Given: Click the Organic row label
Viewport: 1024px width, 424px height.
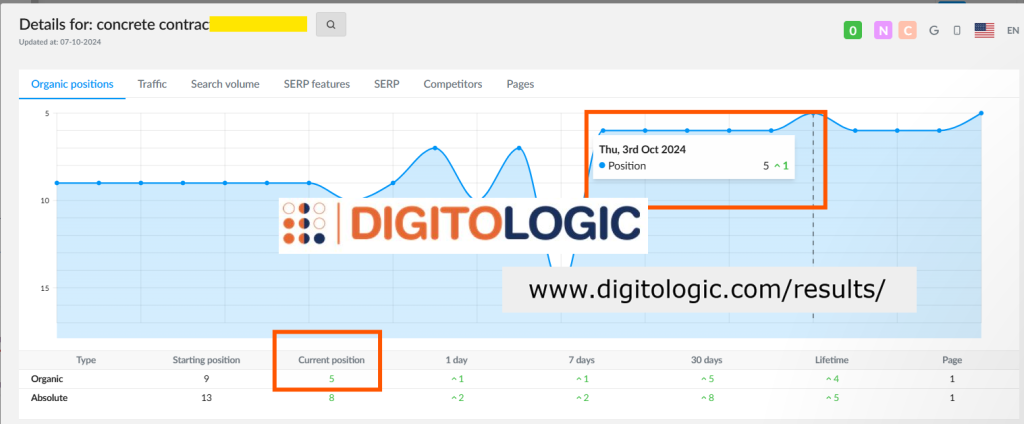Looking at the screenshot, I should (x=47, y=378).
